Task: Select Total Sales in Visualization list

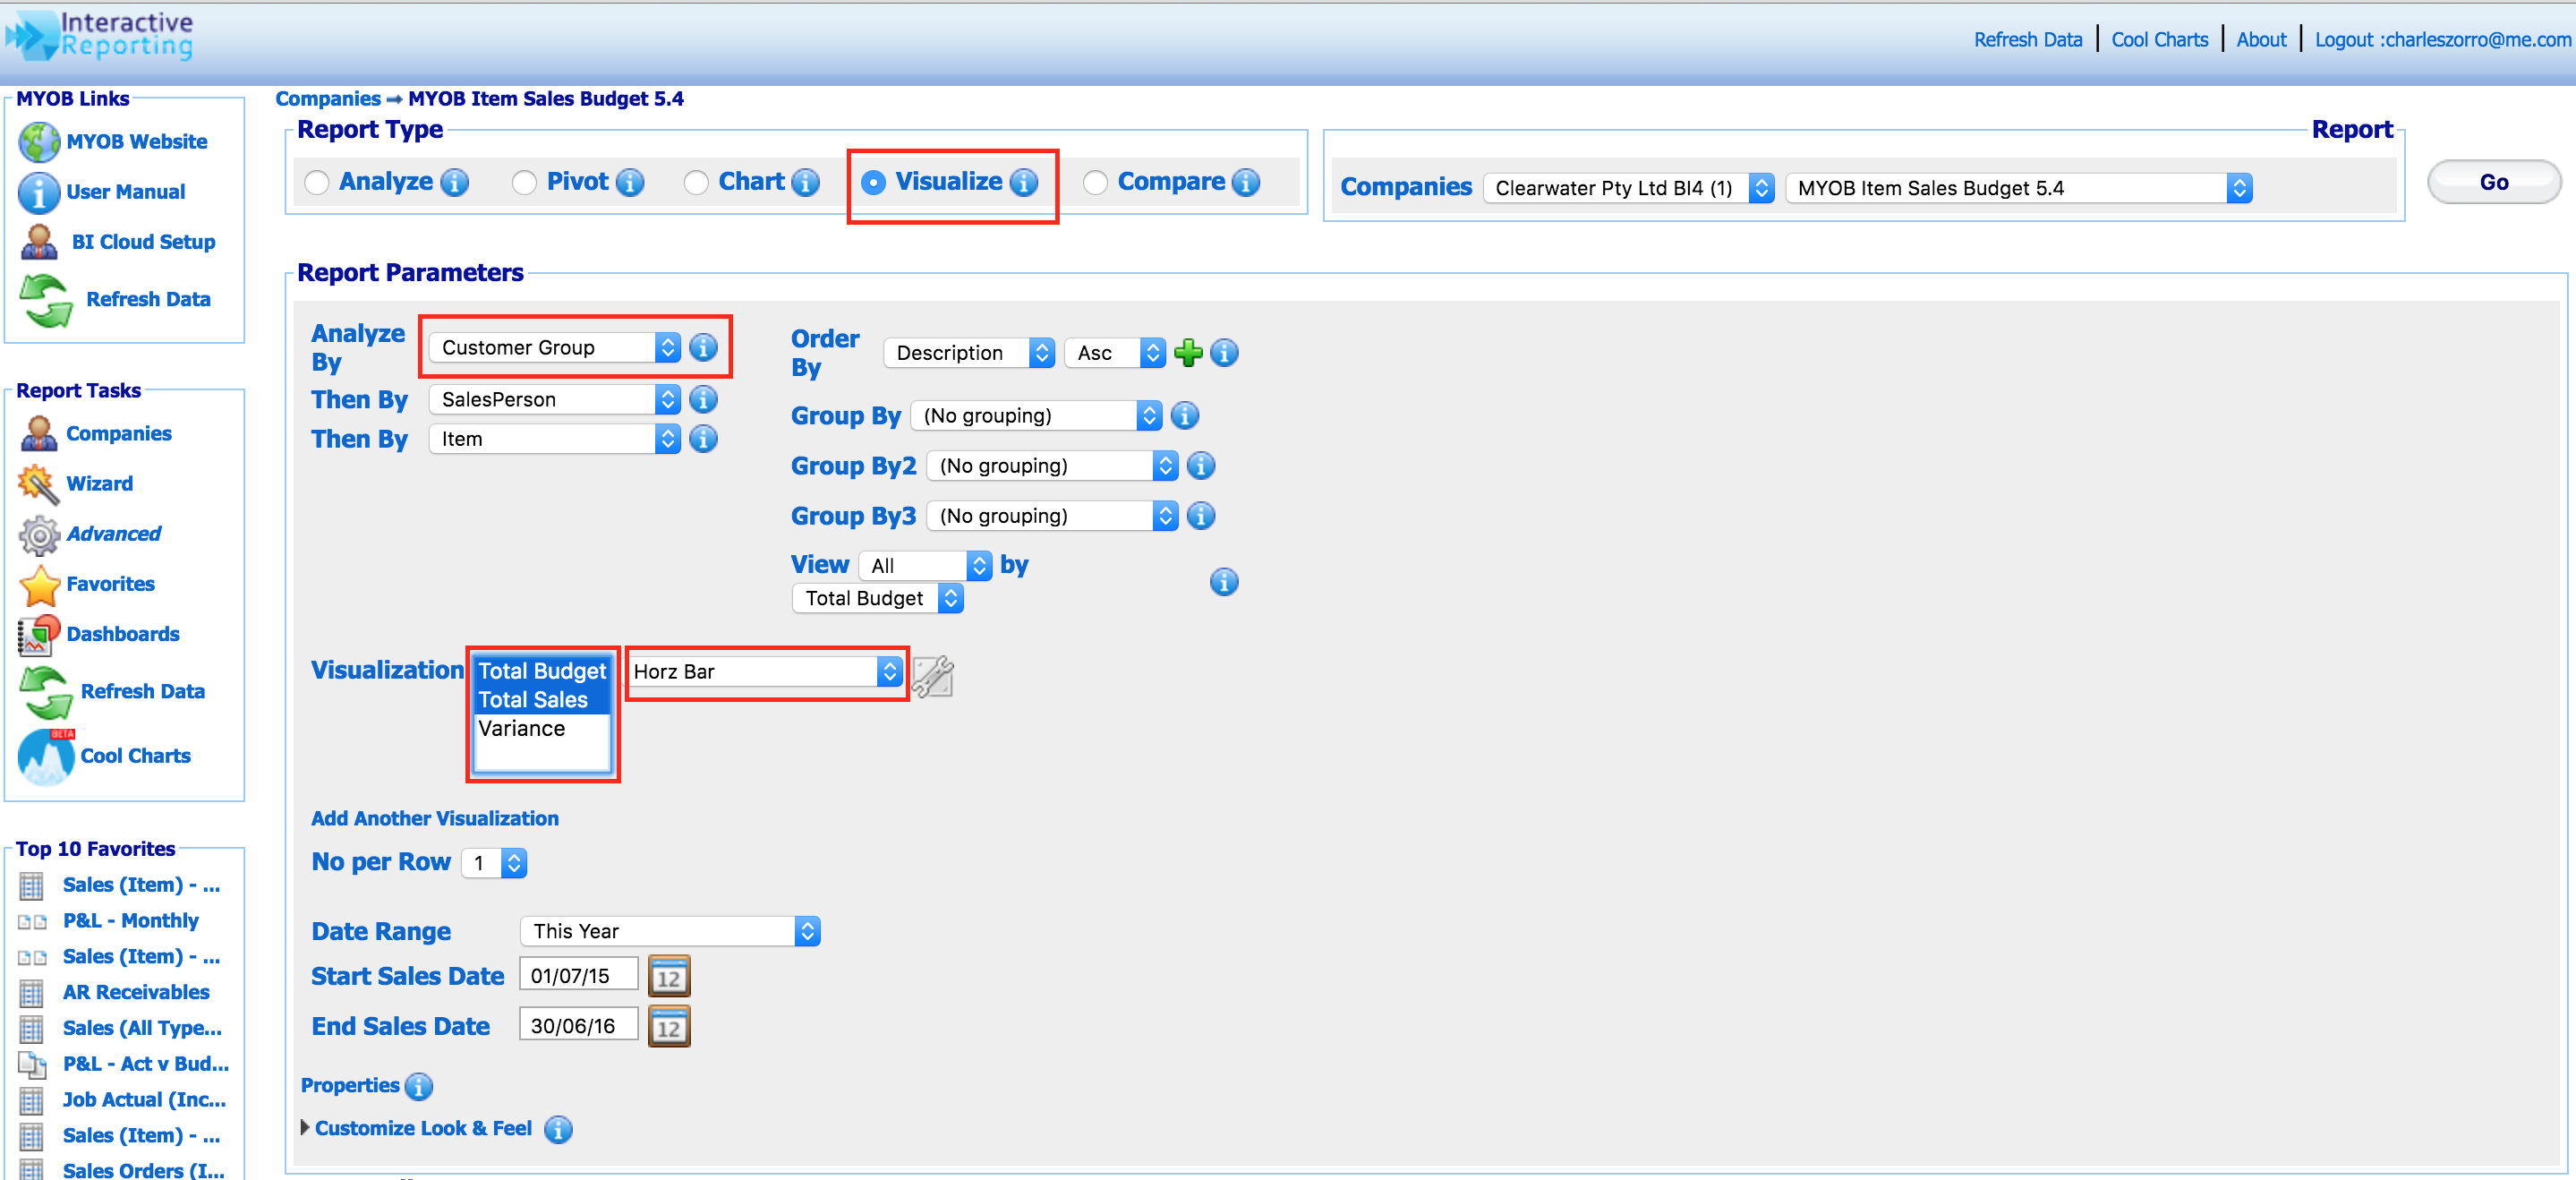Action: tap(542, 700)
